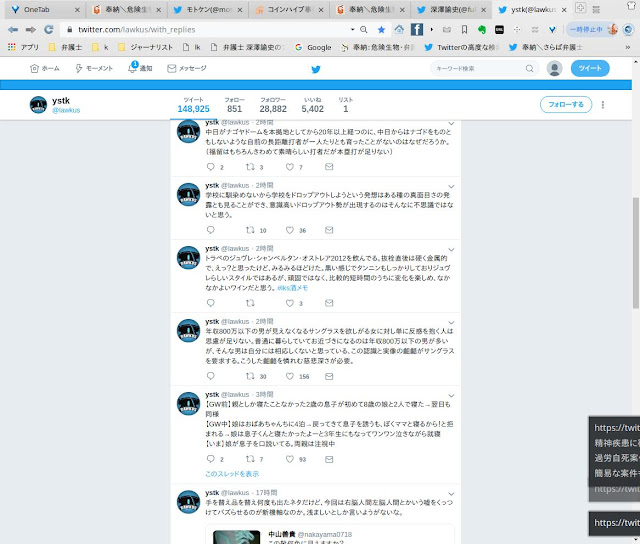This screenshot has height=544, width=640.
Task: Reply to the ドロップアウト tweet
Action: [x=211, y=230]
